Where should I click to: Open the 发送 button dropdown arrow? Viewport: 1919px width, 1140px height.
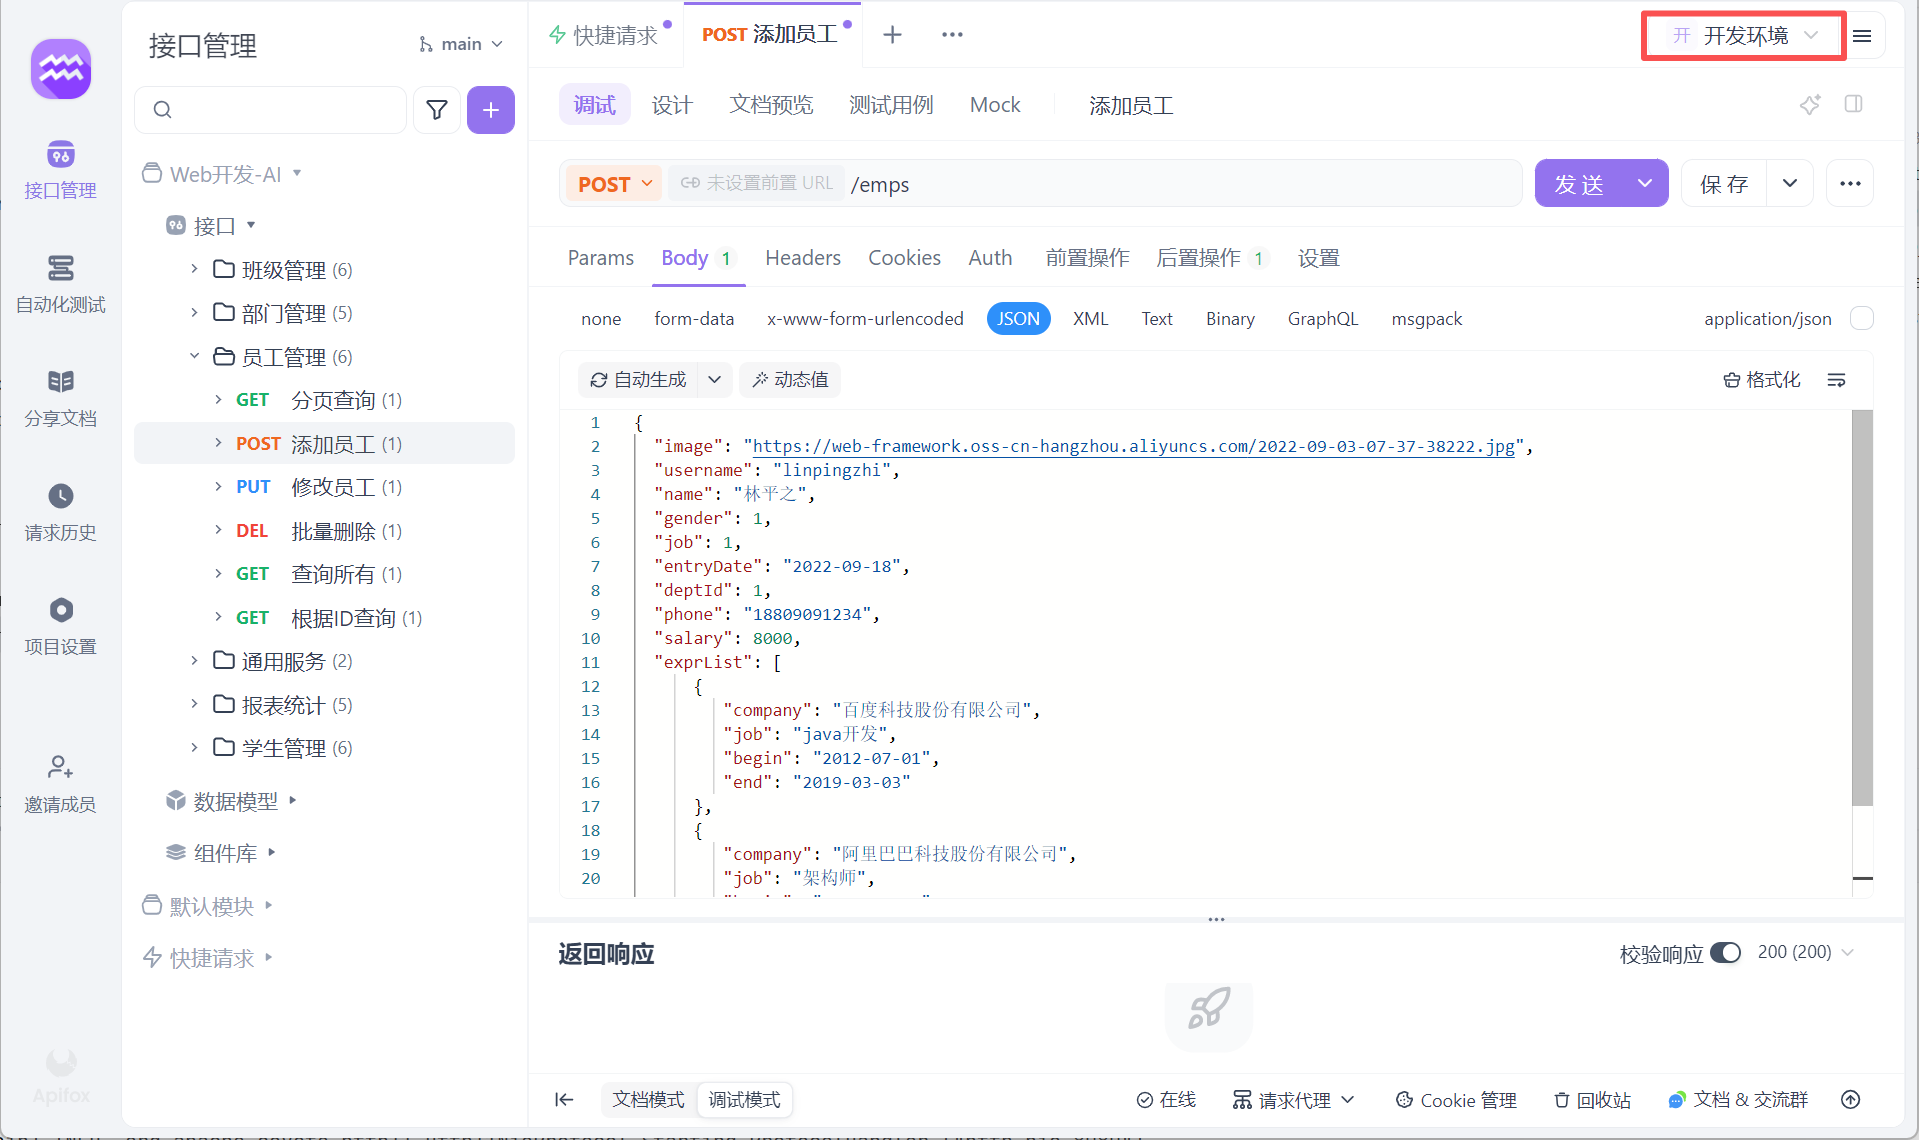point(1645,183)
